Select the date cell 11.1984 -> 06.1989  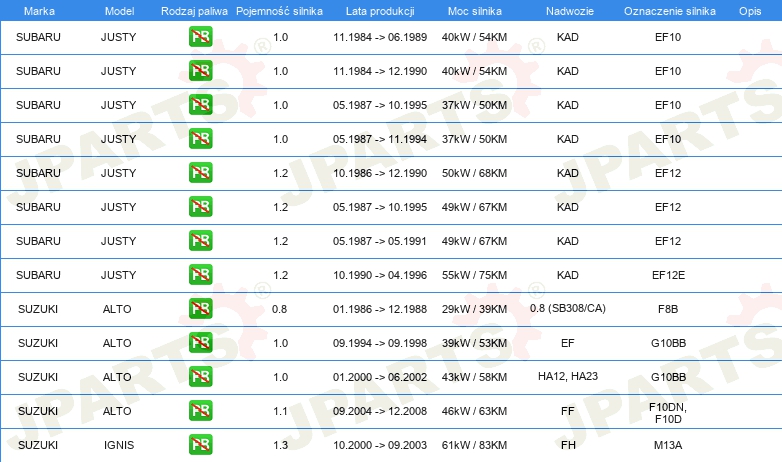[x=380, y=37]
